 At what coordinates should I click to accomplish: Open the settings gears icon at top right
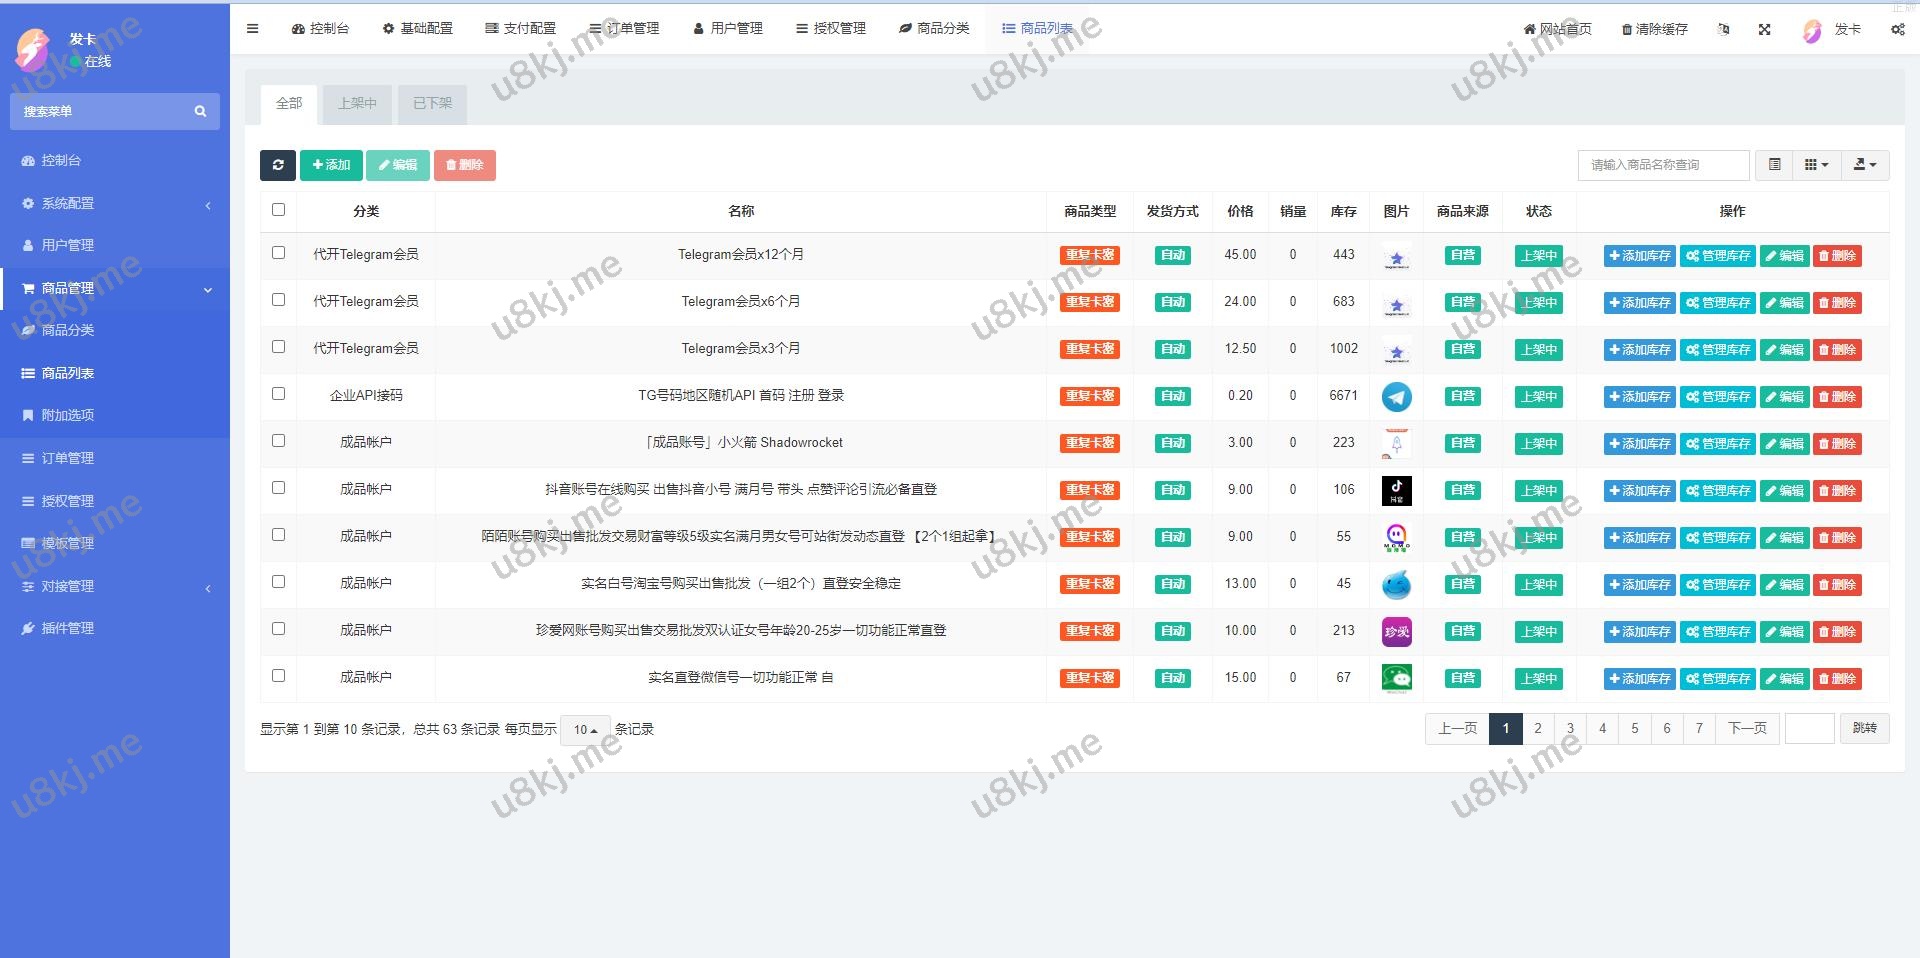tap(1897, 29)
